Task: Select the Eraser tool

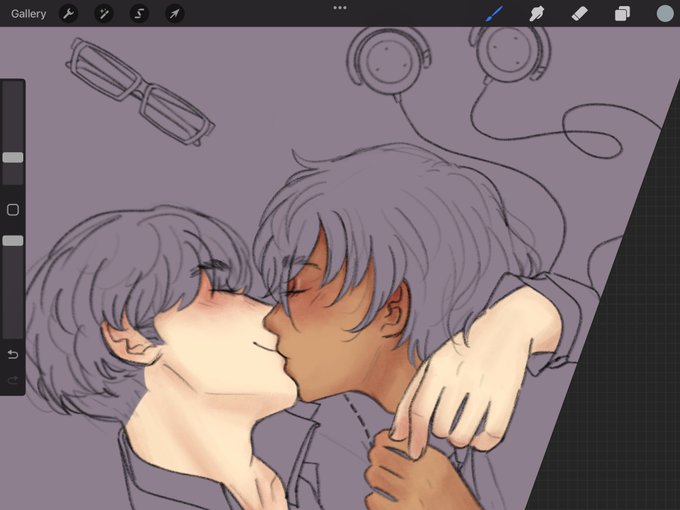Action: (579, 14)
